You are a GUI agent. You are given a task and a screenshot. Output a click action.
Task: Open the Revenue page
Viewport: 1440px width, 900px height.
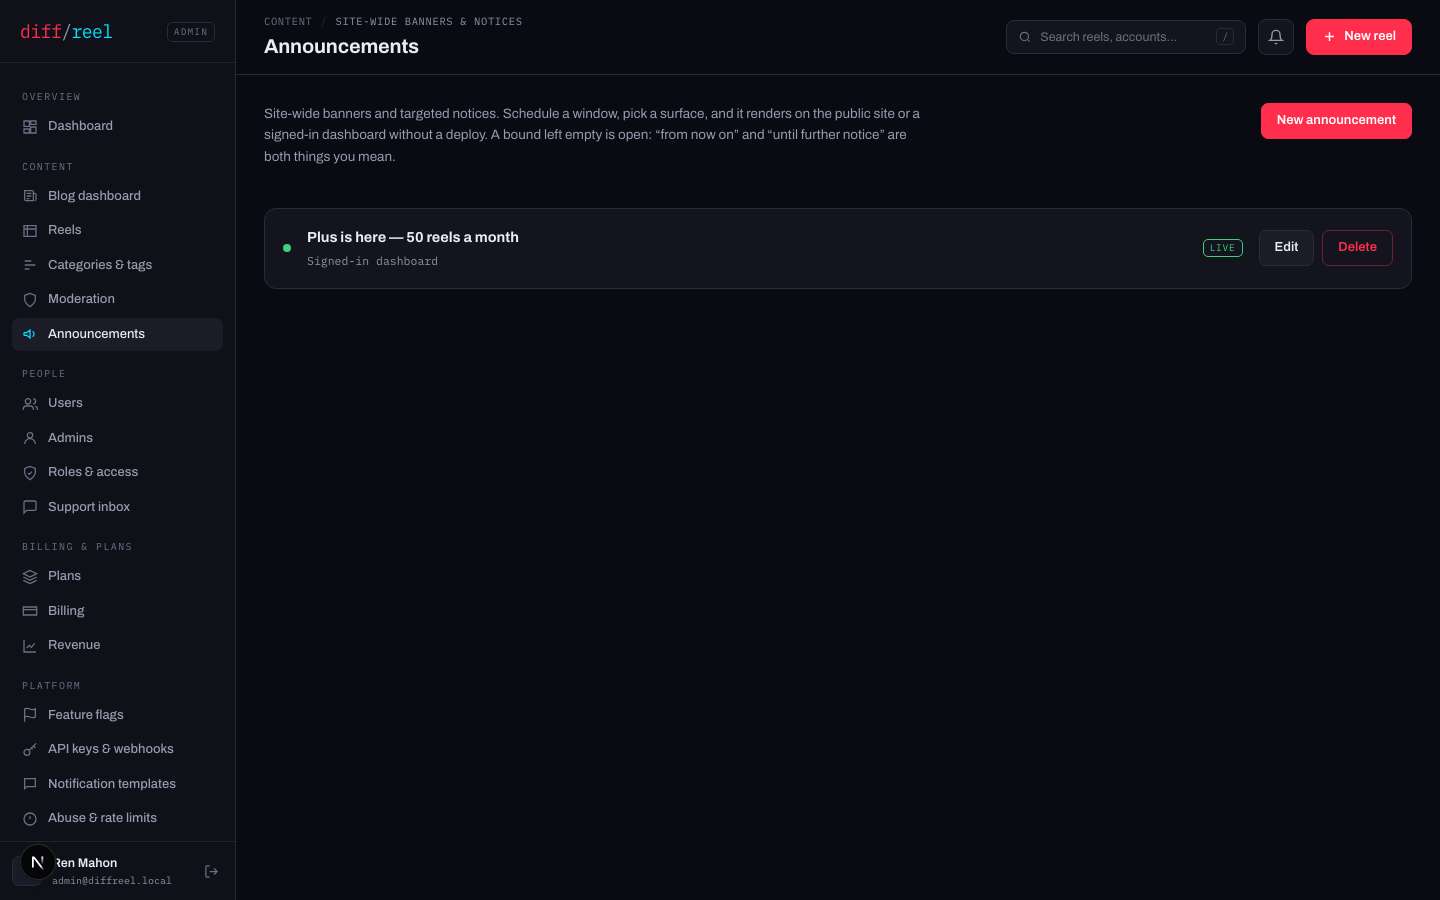point(117,646)
